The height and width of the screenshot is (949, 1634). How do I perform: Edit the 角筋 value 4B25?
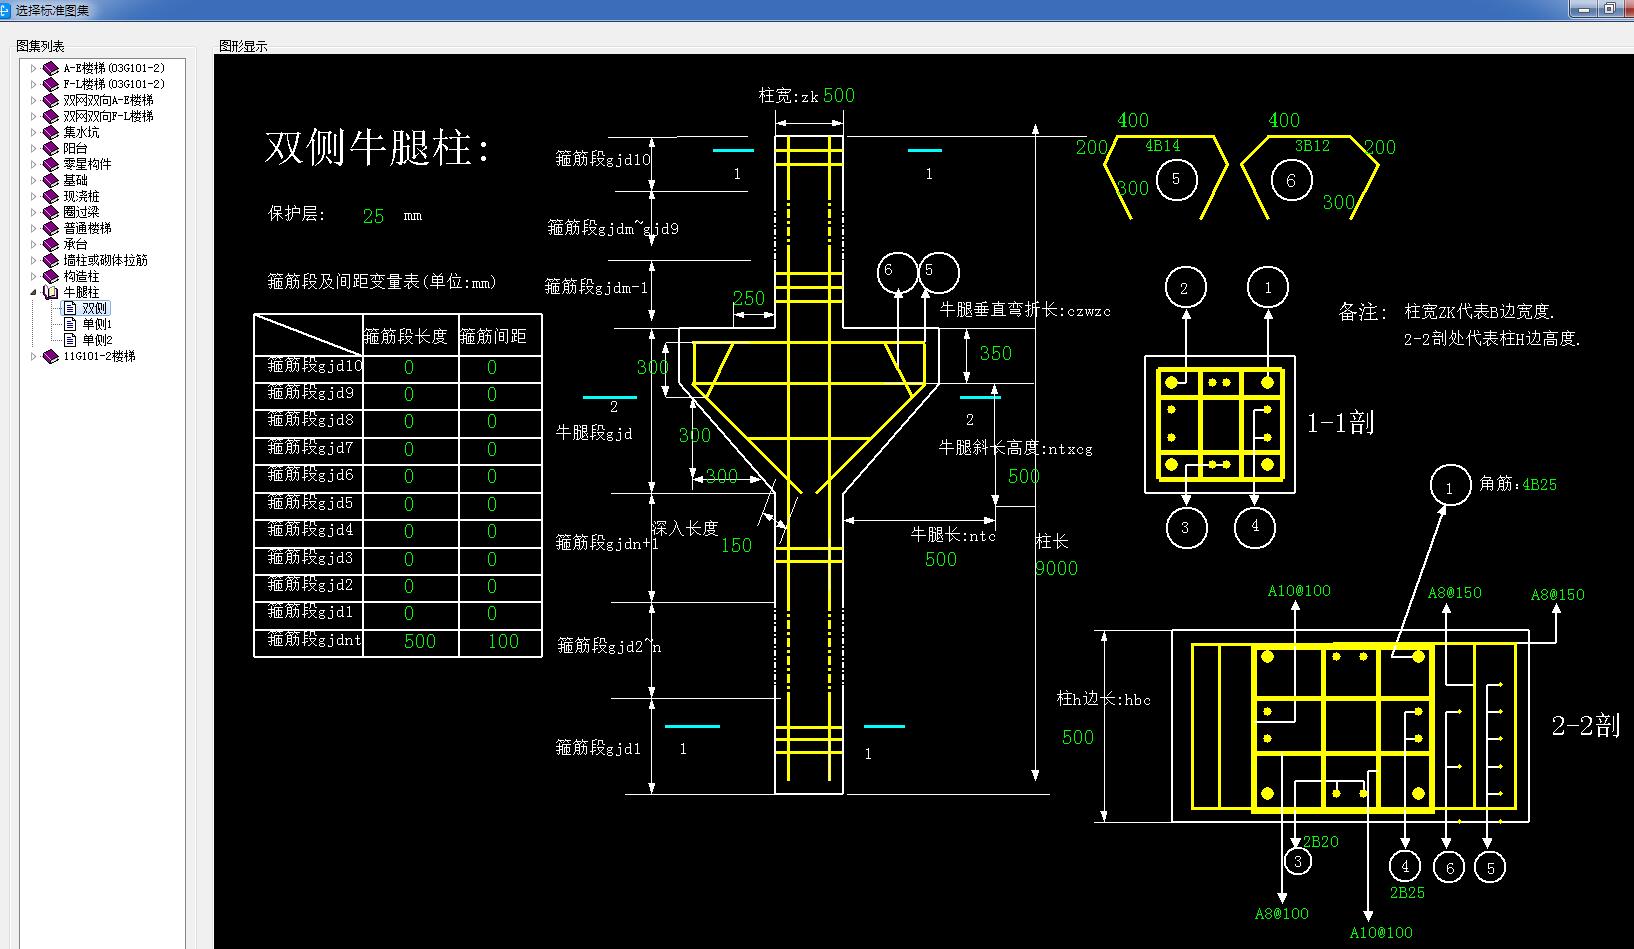click(1539, 484)
